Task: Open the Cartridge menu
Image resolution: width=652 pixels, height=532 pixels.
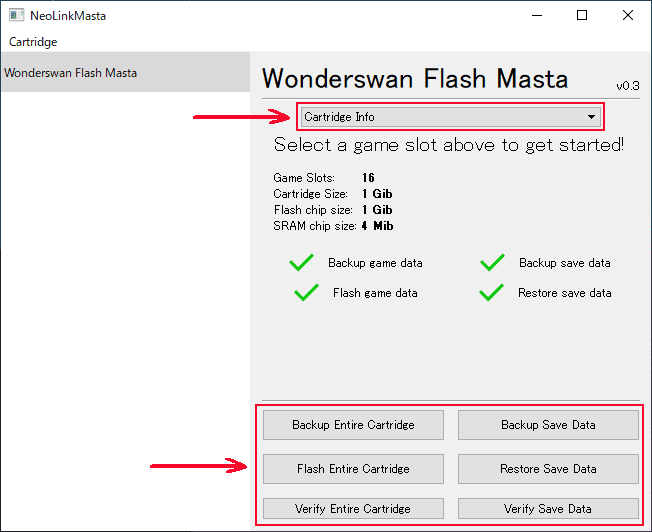Action: (x=33, y=42)
